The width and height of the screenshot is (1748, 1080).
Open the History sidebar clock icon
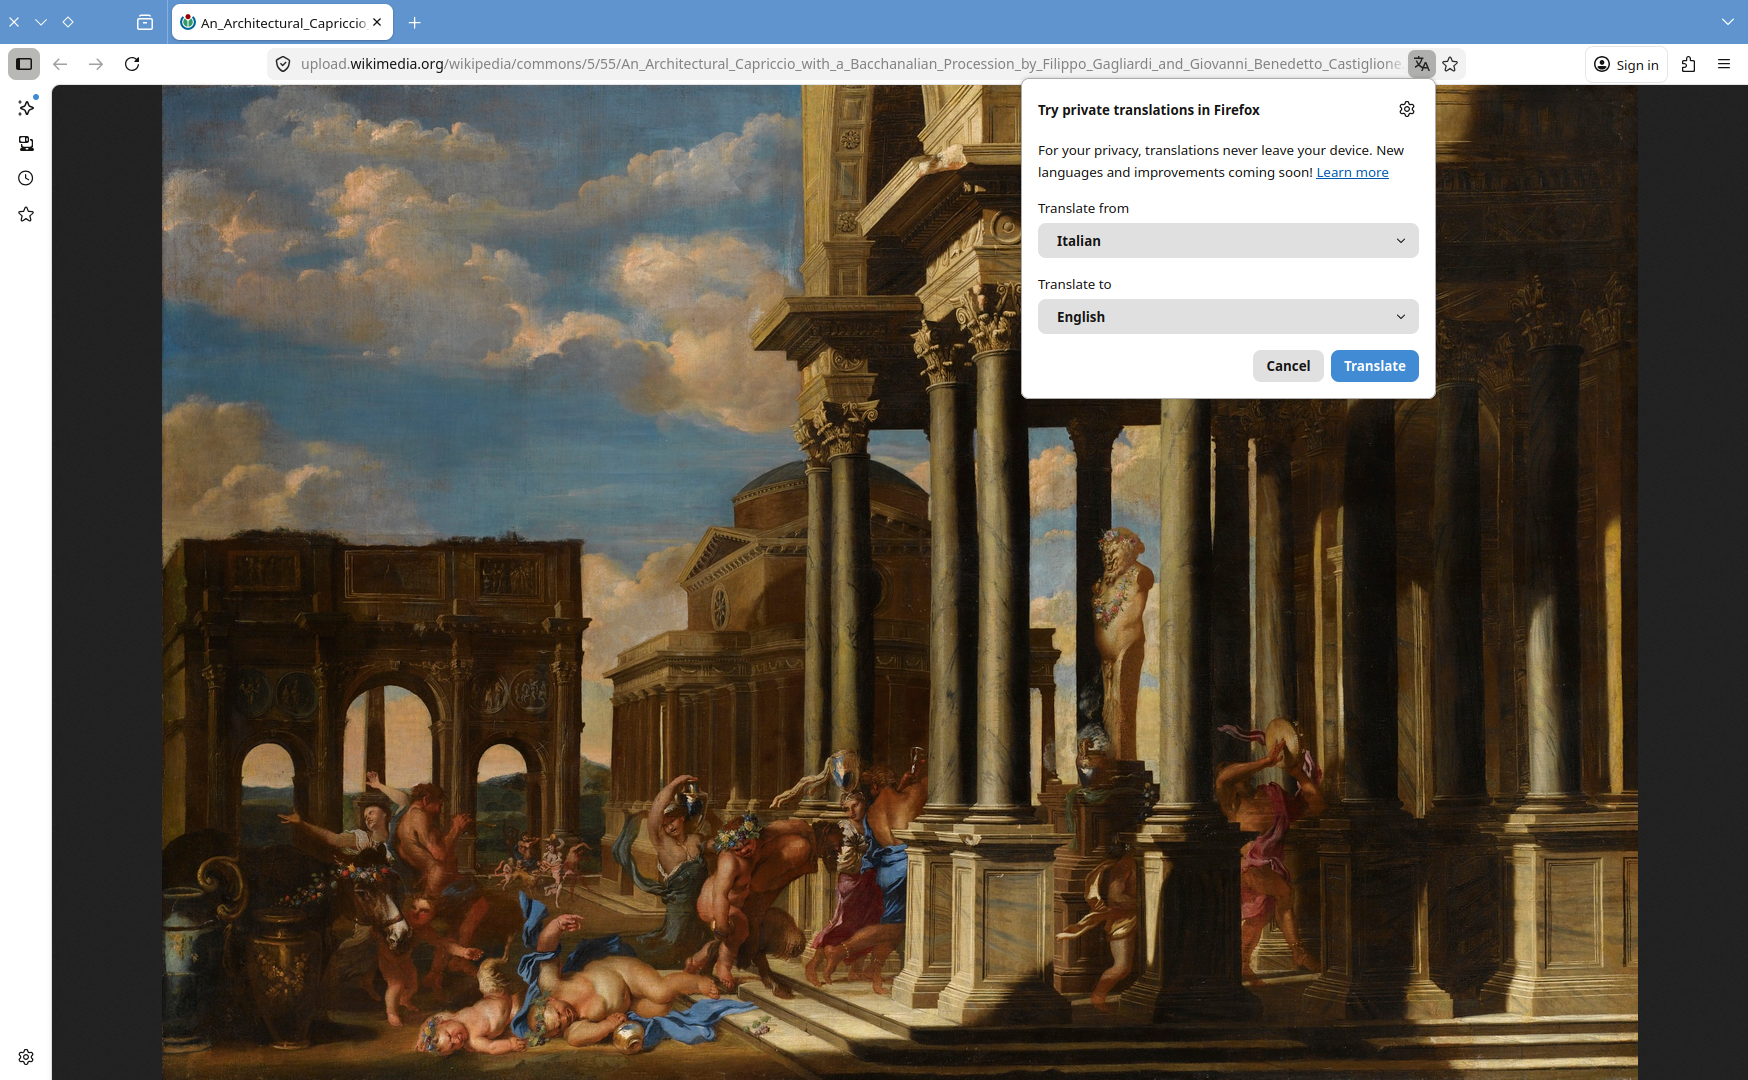point(26,178)
